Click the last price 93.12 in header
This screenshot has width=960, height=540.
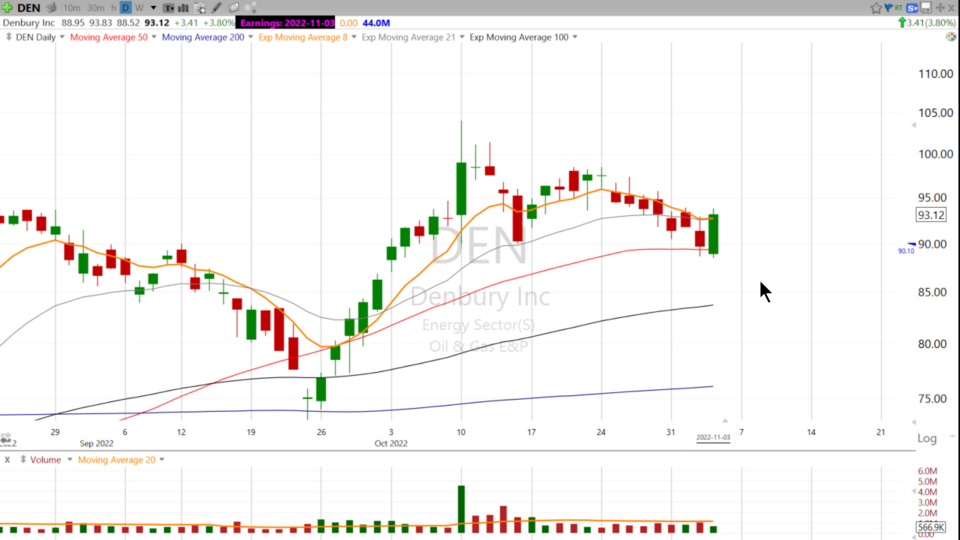(x=157, y=23)
